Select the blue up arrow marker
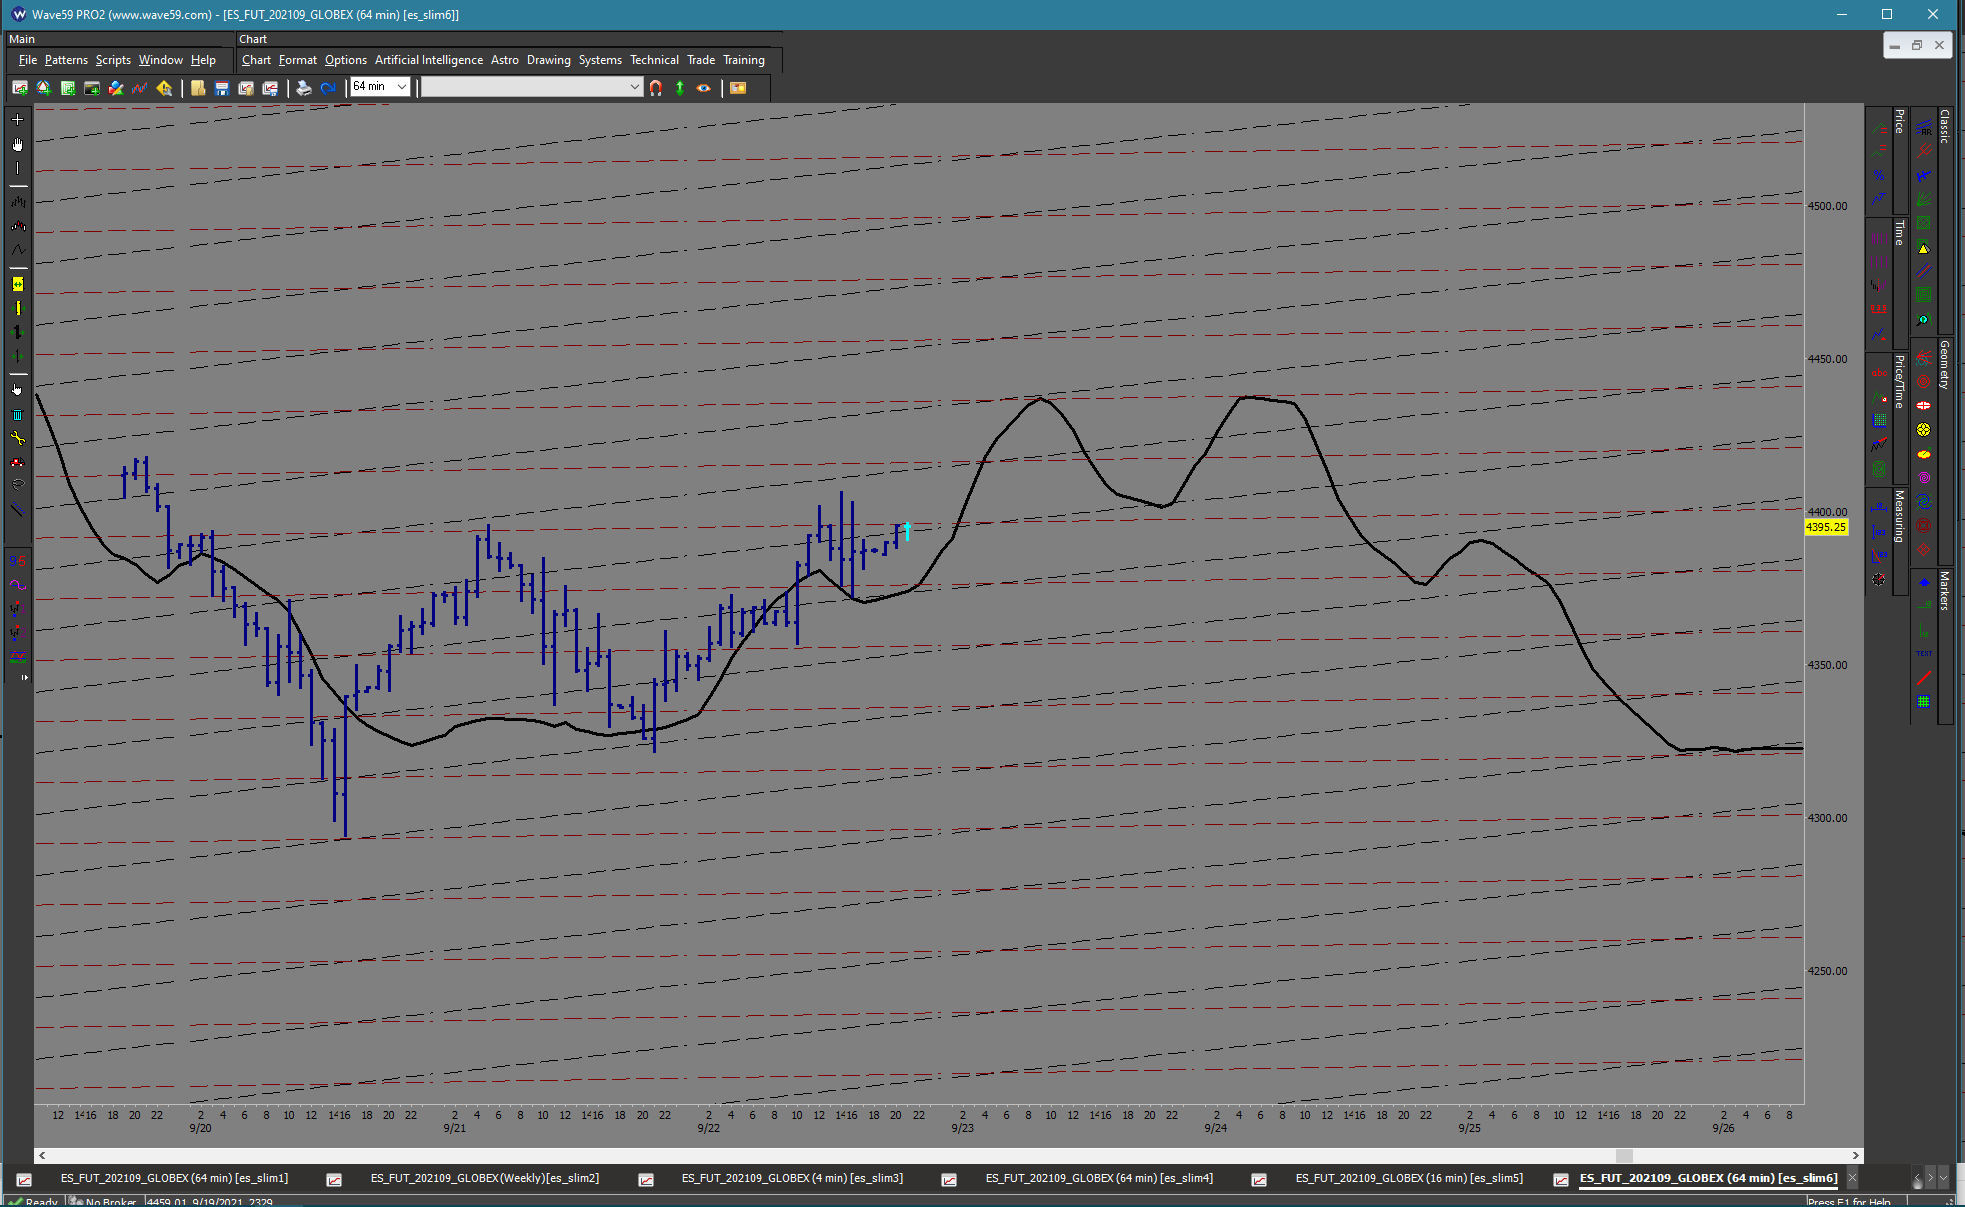 (x=1924, y=581)
